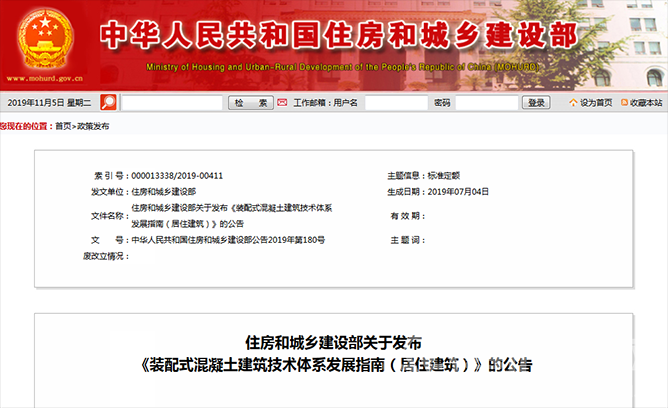Click the 废改立情况 label
Viewport: 668px width, 408px height.
pyautogui.click(x=105, y=256)
